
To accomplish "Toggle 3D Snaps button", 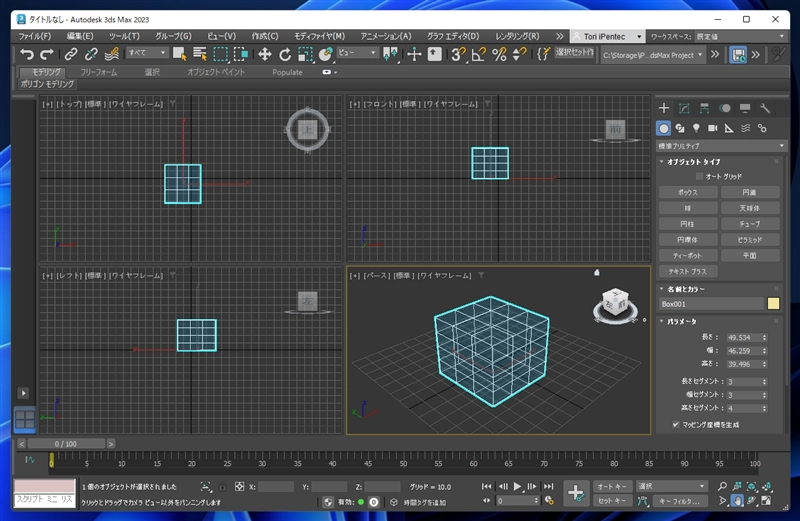I will [458, 54].
